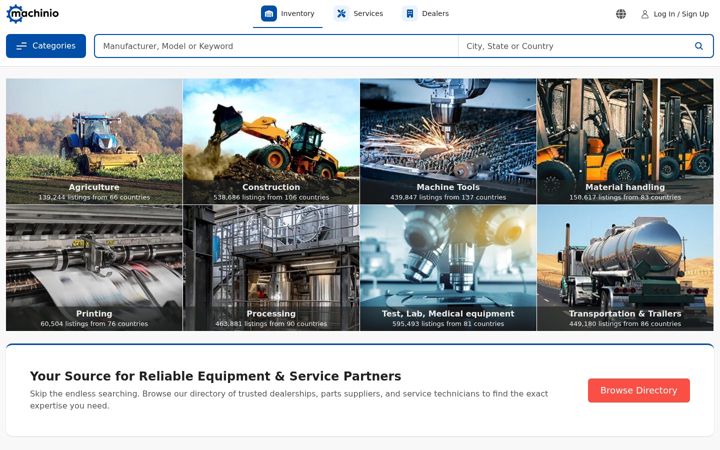Image resolution: width=720 pixels, height=450 pixels.
Task: Focus the City, State or Country field
Action: coord(576,46)
